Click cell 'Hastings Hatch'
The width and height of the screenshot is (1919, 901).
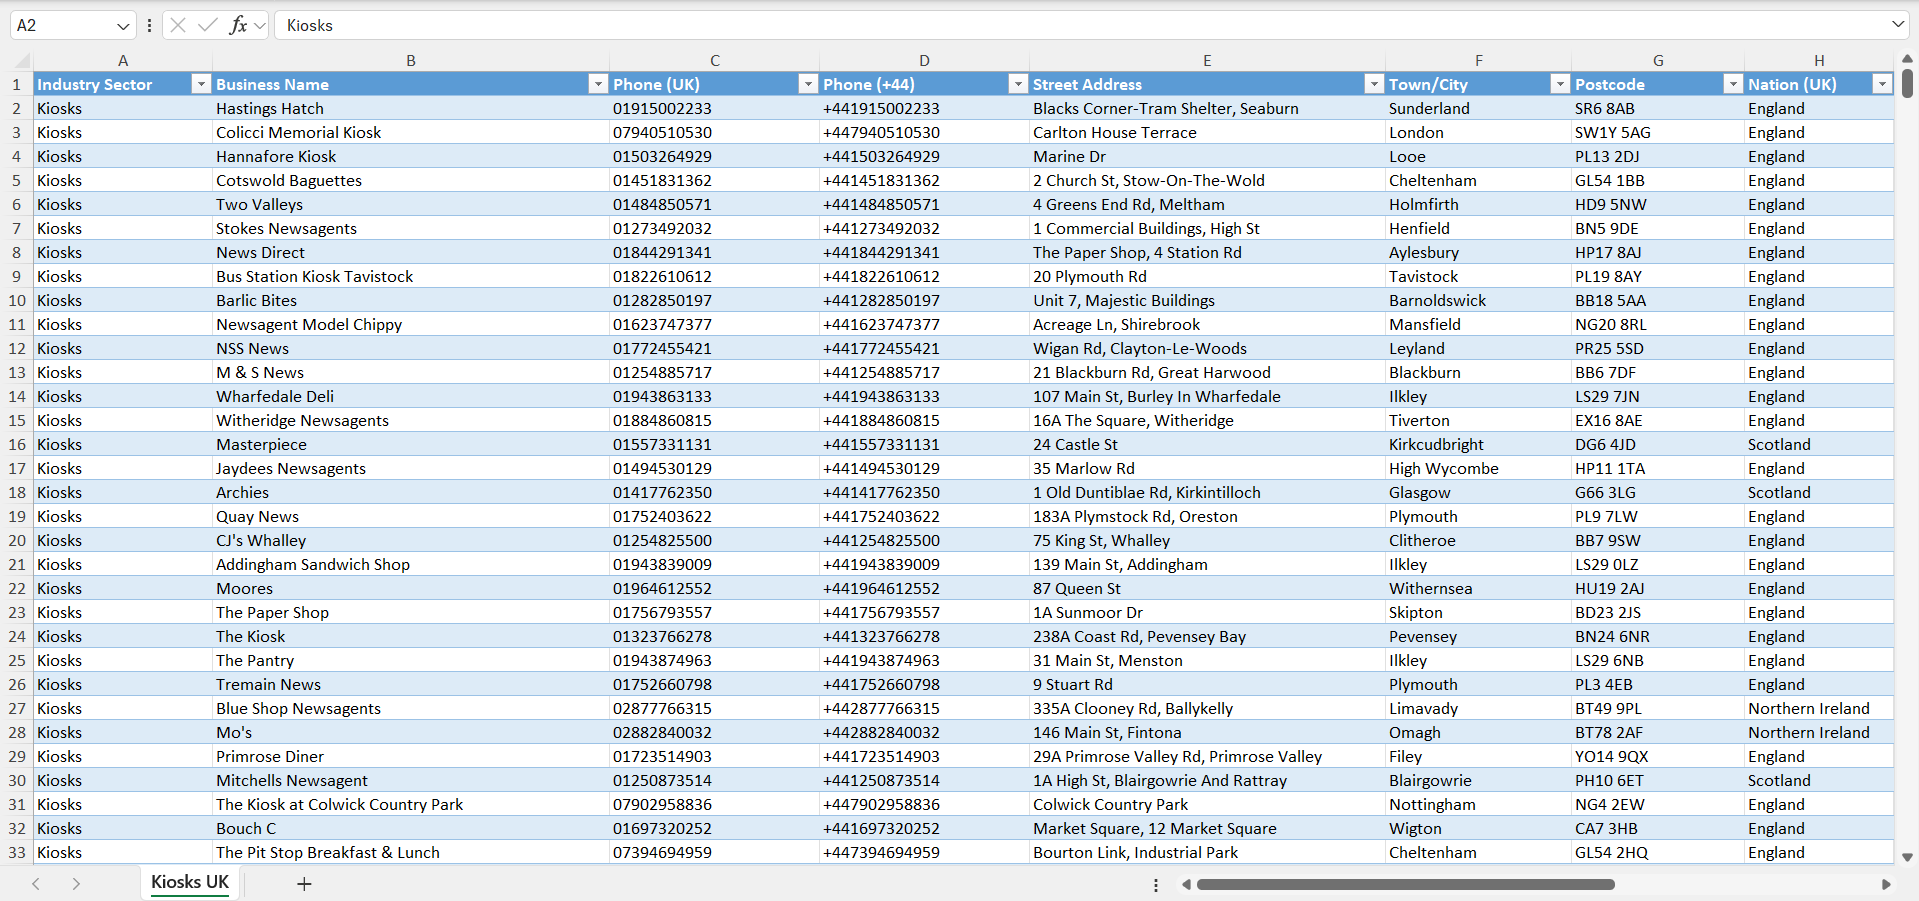click(x=411, y=108)
